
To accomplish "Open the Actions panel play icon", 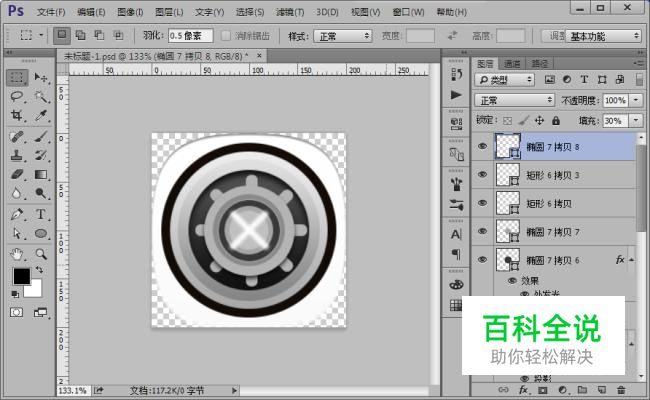I will 456,95.
